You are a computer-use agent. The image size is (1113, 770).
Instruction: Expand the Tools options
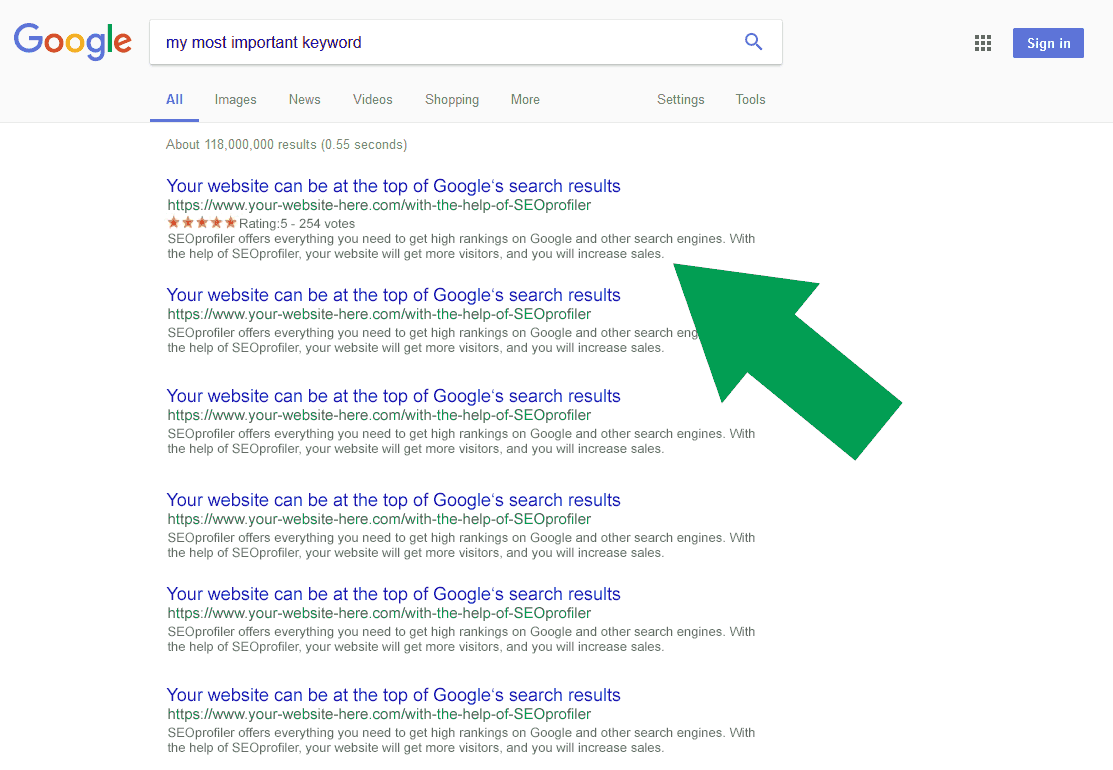pos(750,100)
